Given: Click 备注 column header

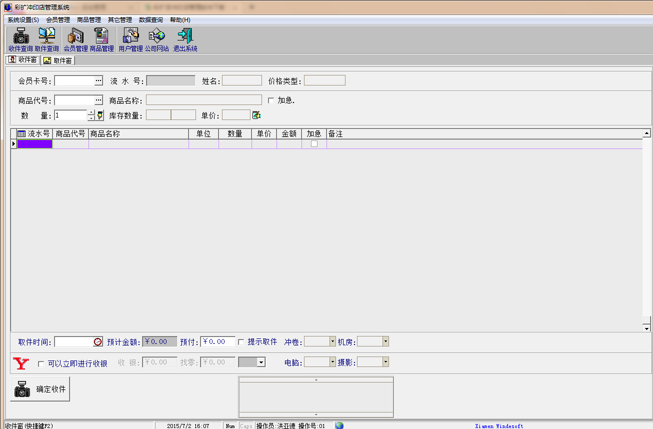Looking at the screenshot, I should (484, 134).
